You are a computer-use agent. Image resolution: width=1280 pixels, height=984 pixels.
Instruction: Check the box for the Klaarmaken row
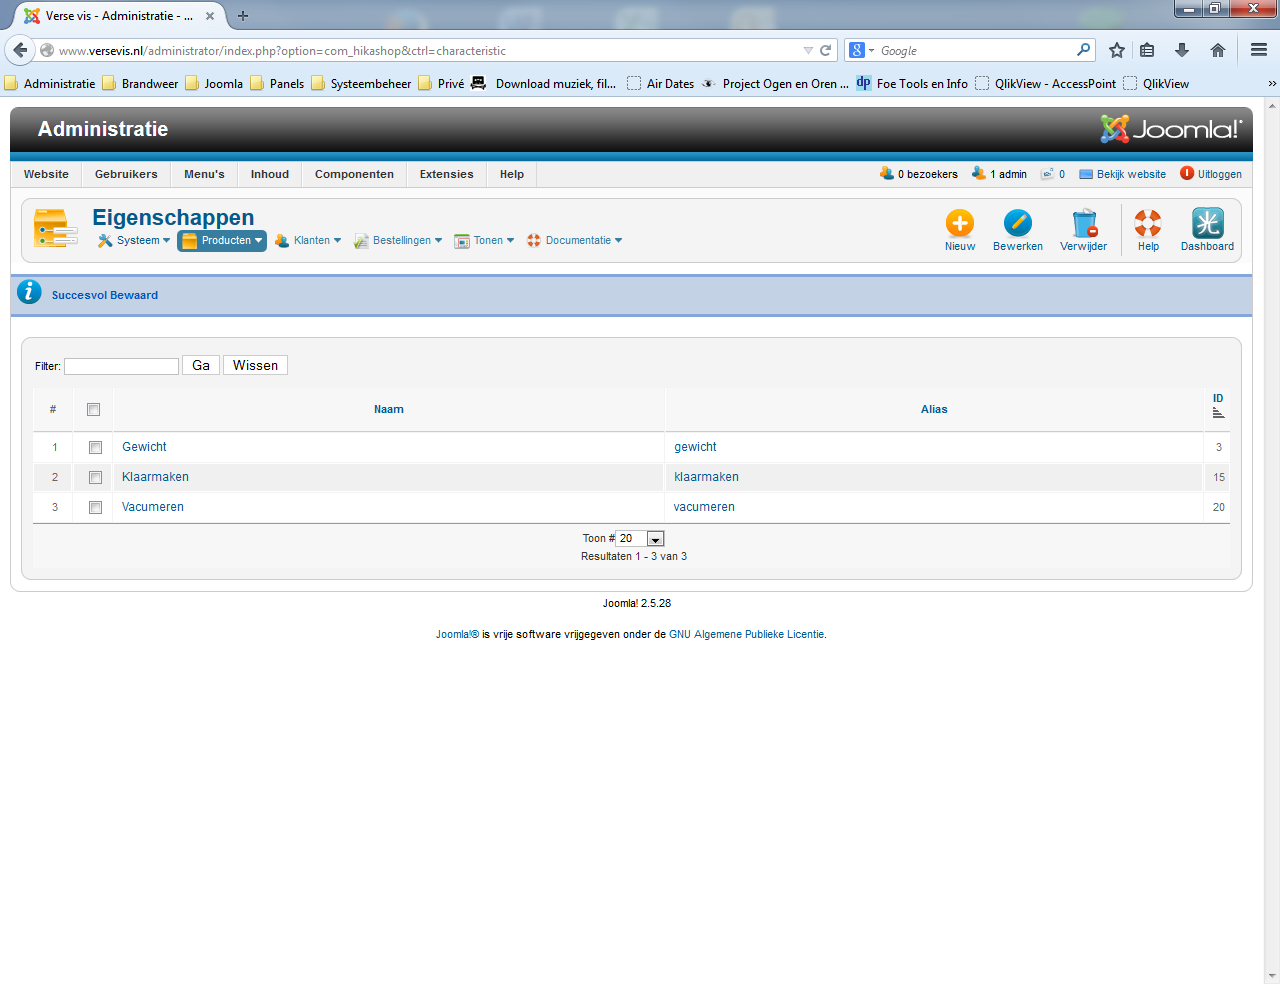[x=95, y=477]
